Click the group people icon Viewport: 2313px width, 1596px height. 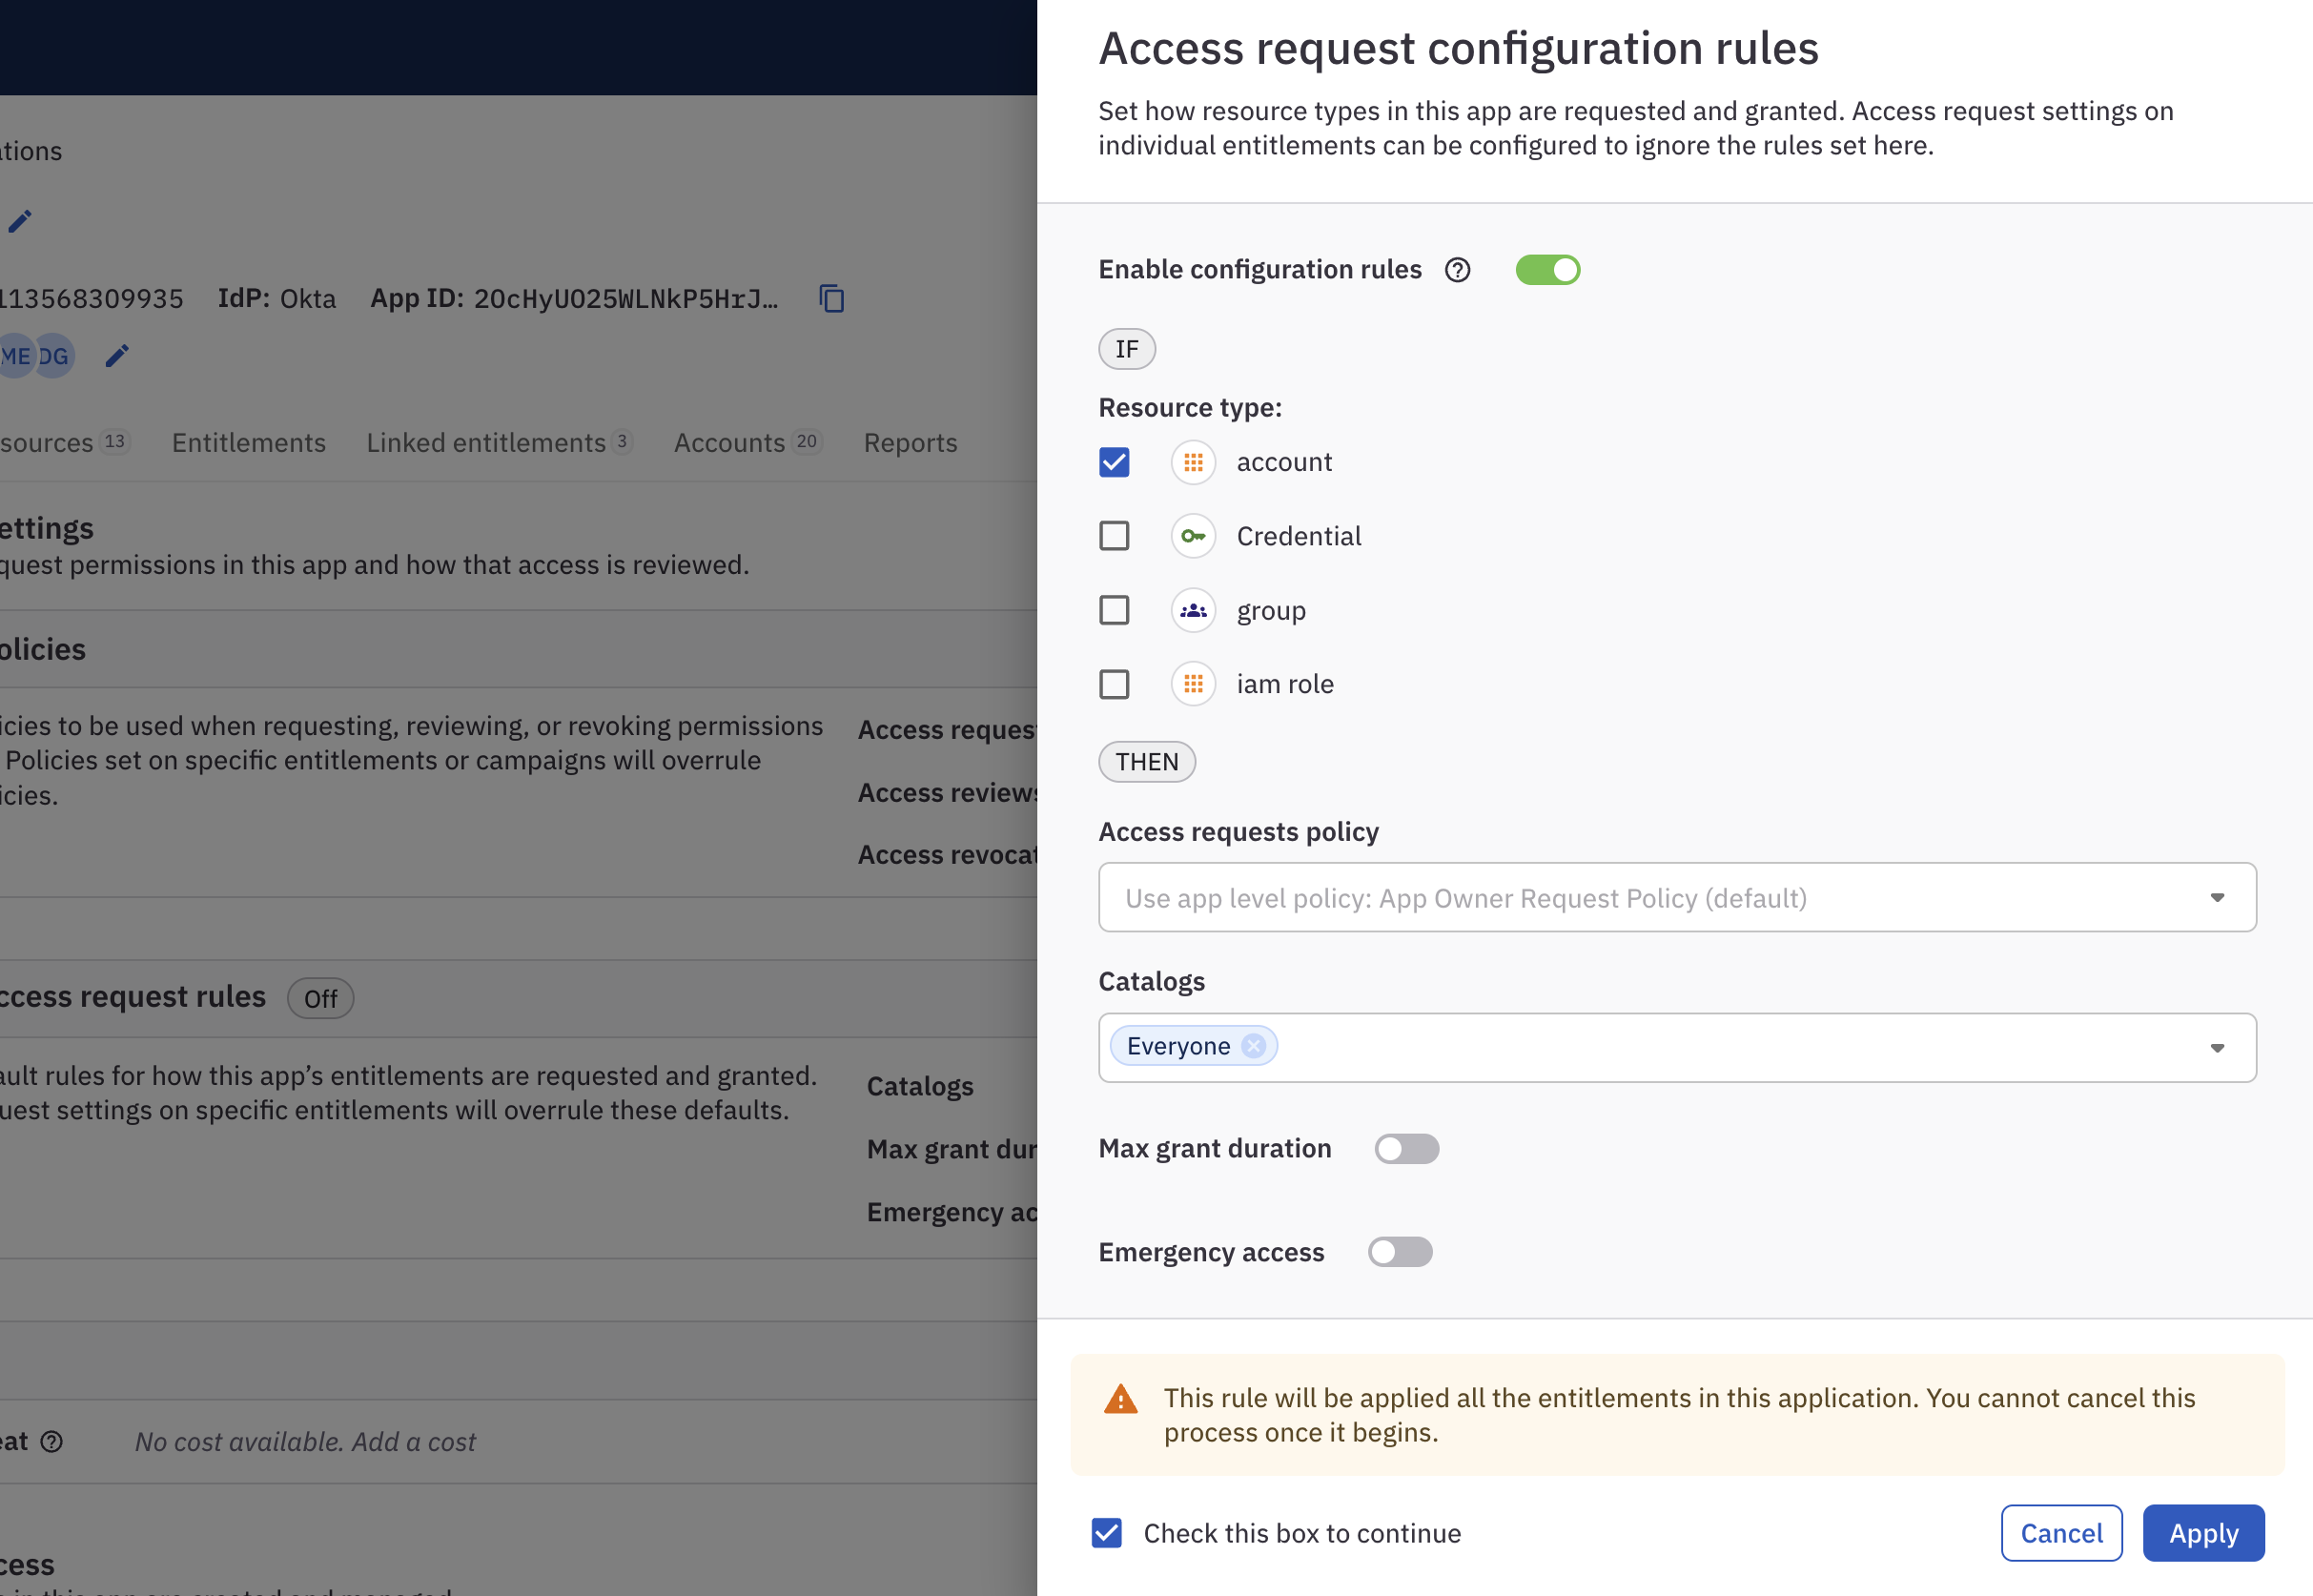[1194, 608]
